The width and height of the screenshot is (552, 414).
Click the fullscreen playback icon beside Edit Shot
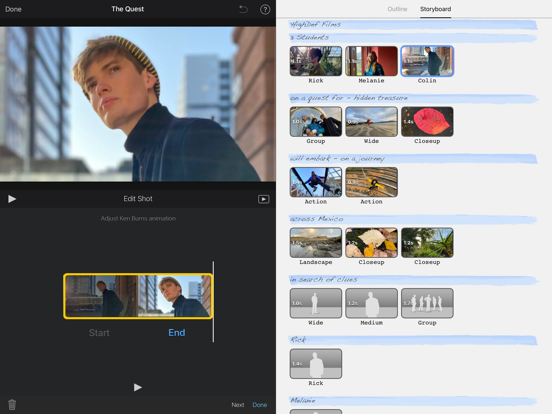pyautogui.click(x=264, y=199)
